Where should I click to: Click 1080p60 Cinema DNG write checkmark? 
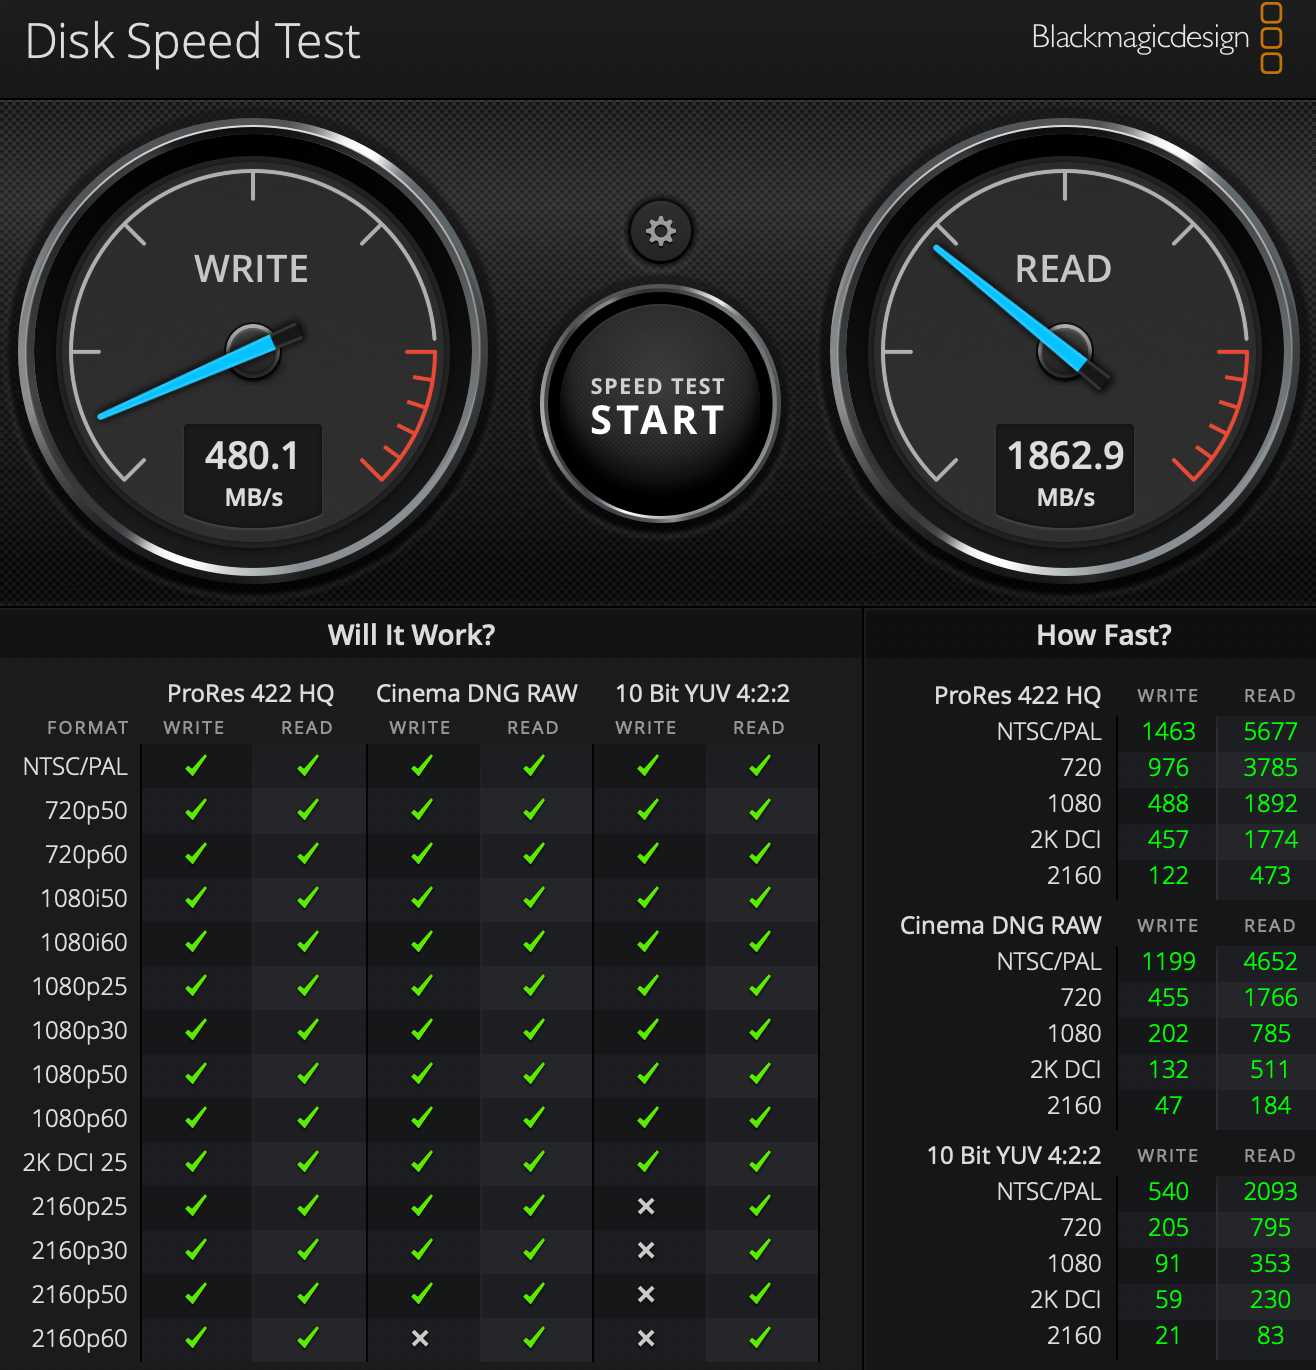[422, 1118]
